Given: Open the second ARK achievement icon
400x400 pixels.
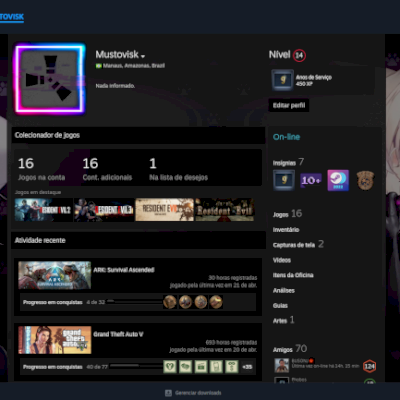Looking at the screenshot, I should point(185,302).
